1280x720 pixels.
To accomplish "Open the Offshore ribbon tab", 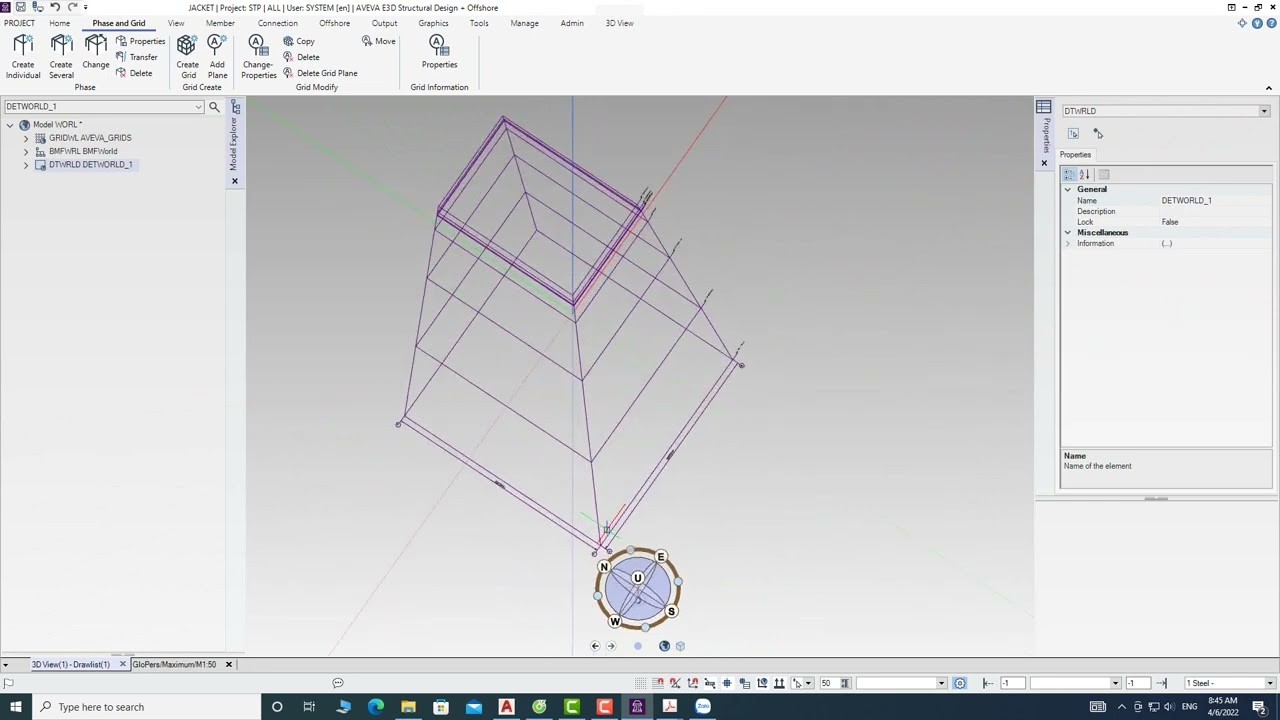I will pyautogui.click(x=335, y=23).
